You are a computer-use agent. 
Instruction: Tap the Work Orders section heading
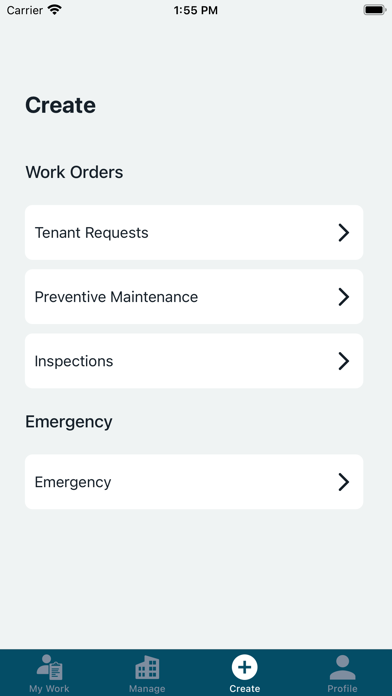(x=74, y=172)
